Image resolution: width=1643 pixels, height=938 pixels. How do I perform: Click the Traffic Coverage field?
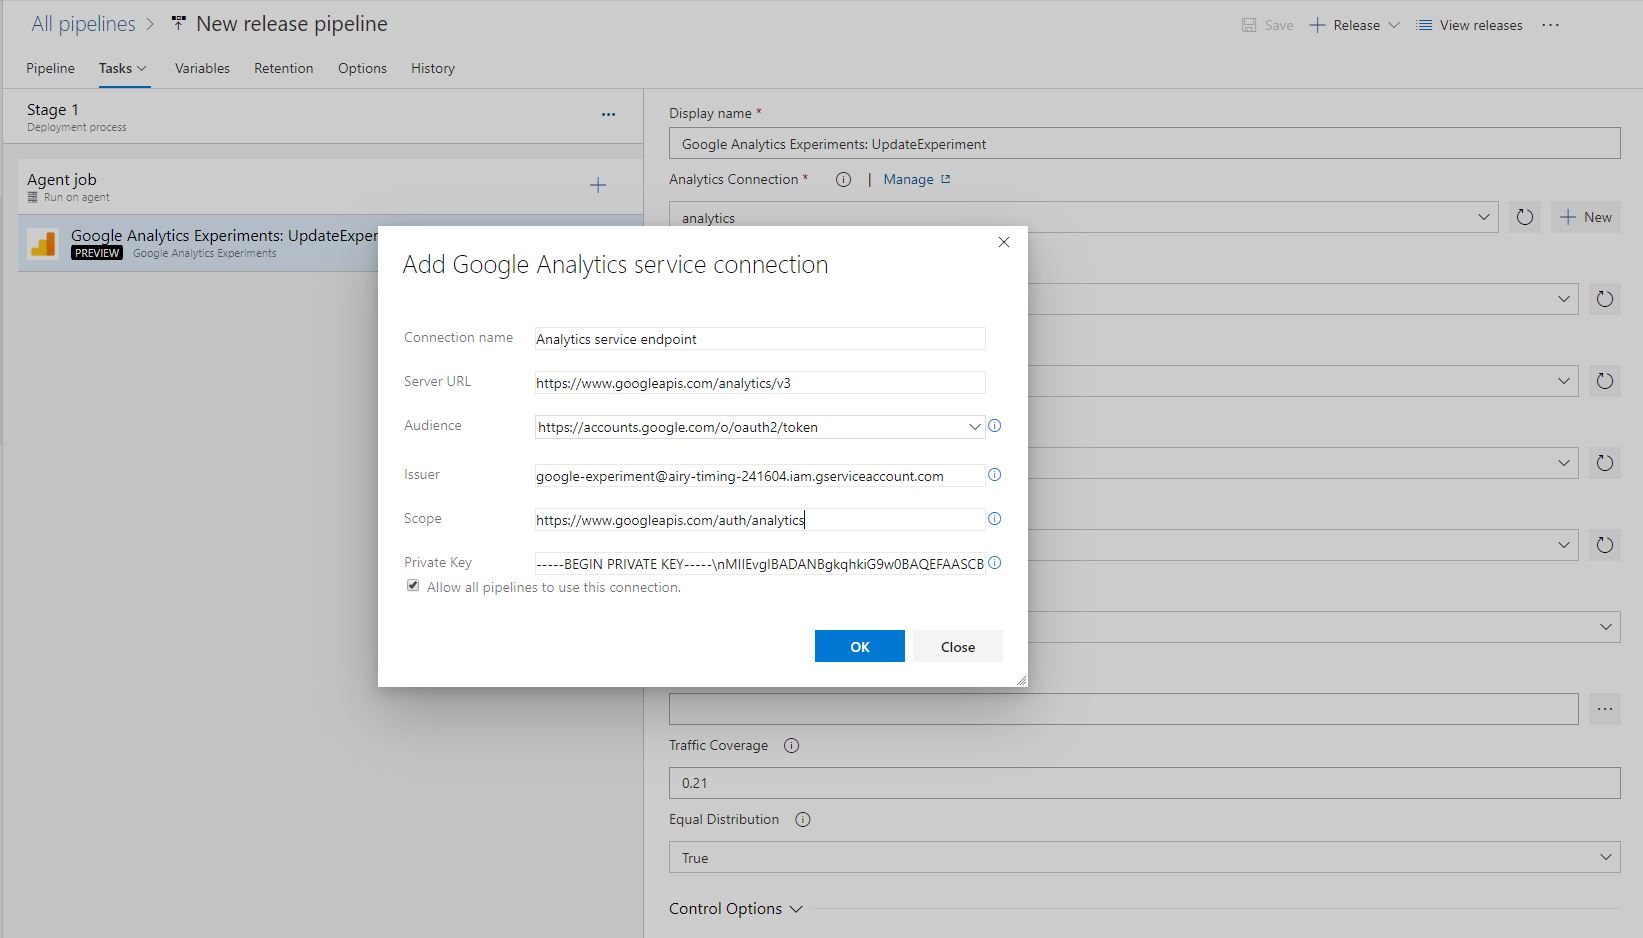tap(1144, 783)
